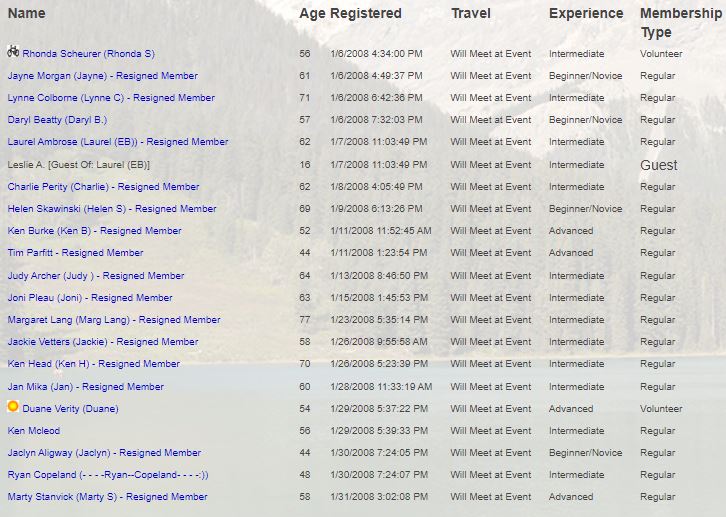The image size is (726, 517).
Task: Click registration time 1/6/2008 4:49:37 PM
Action: [376, 76]
